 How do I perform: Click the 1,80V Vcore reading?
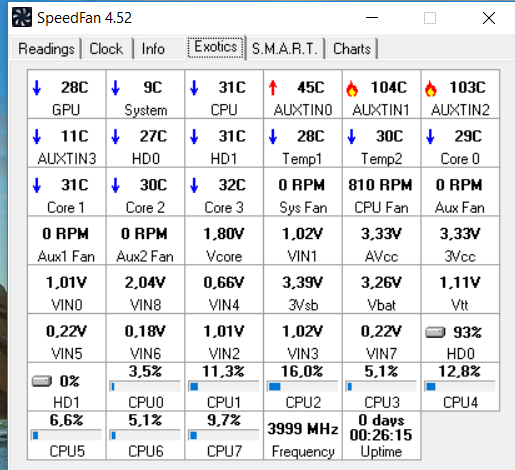tap(224, 234)
